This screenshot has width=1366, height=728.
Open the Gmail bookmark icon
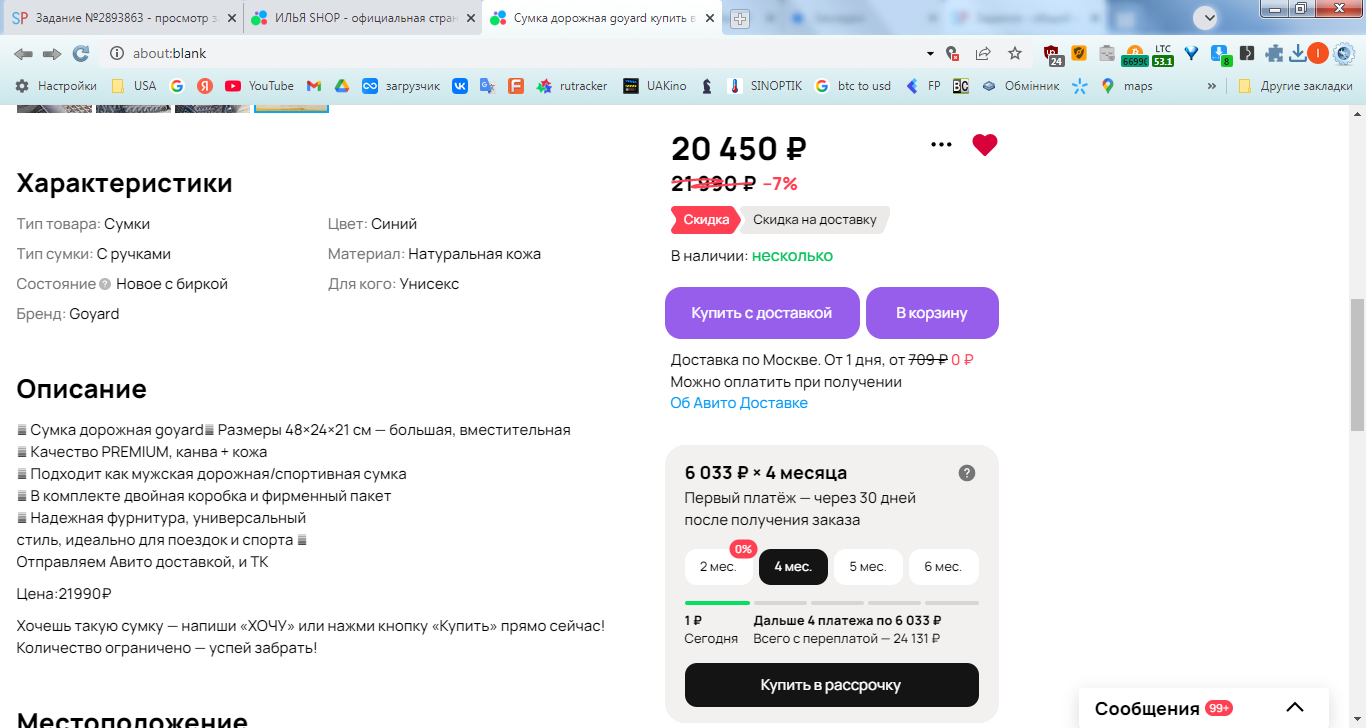pos(314,86)
